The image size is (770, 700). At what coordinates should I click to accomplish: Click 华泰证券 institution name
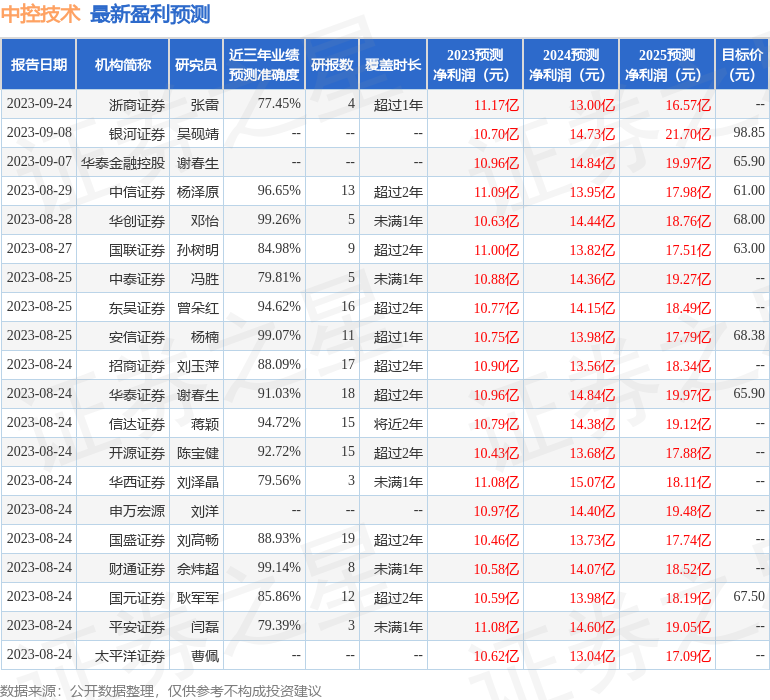(137, 395)
